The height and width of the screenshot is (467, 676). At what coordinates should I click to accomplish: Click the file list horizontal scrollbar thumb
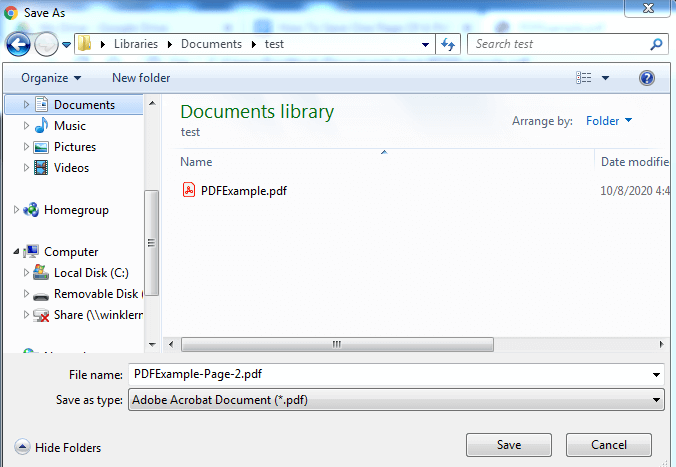click(x=337, y=345)
